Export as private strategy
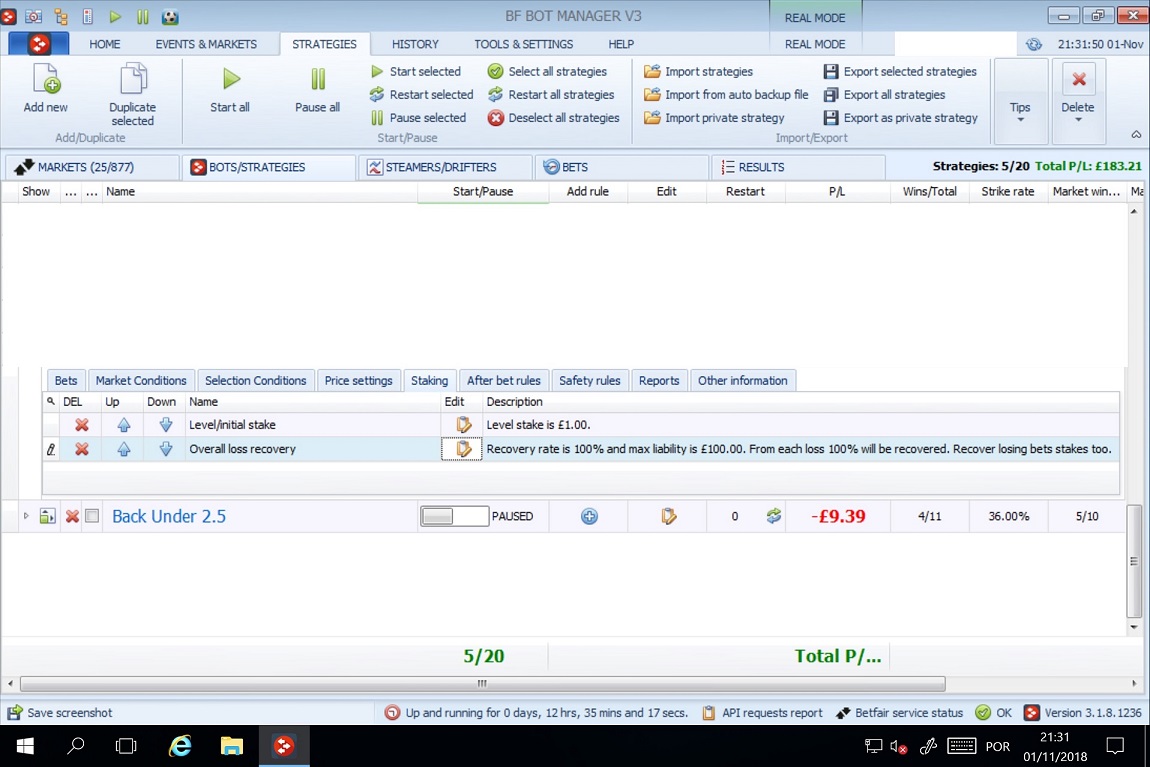Image resolution: width=1150 pixels, height=767 pixels. (901, 117)
